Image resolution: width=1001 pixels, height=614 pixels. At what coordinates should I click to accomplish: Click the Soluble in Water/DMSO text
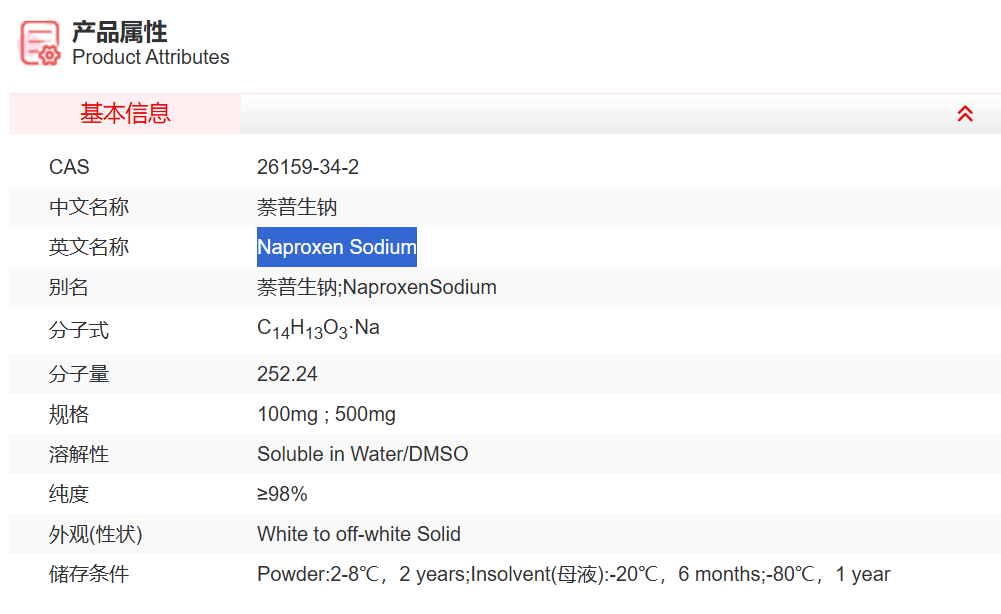click(362, 454)
